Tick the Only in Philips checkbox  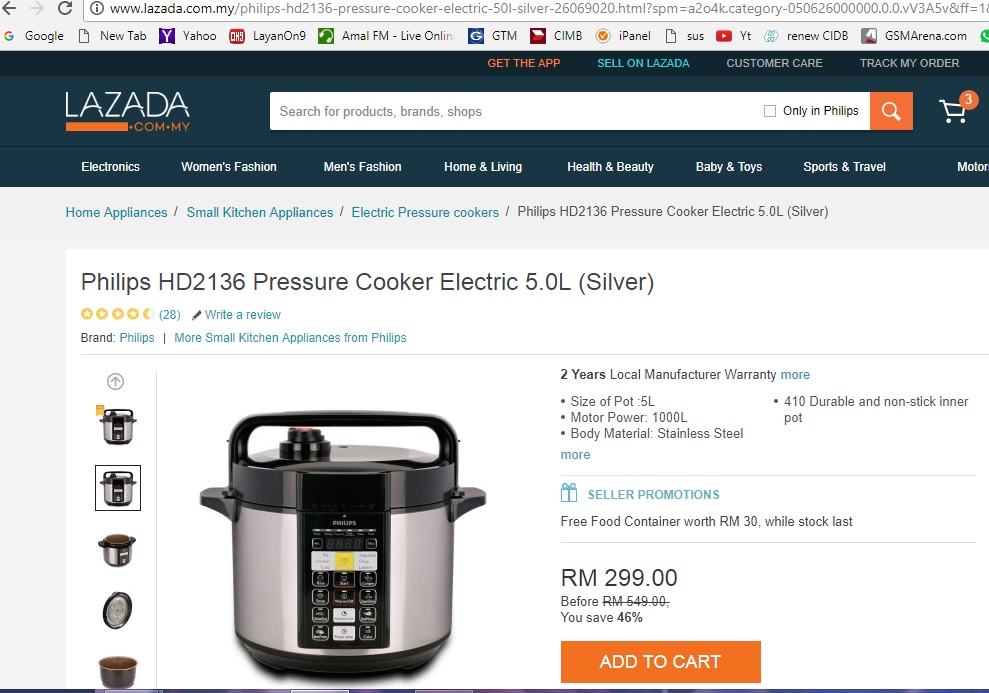770,111
